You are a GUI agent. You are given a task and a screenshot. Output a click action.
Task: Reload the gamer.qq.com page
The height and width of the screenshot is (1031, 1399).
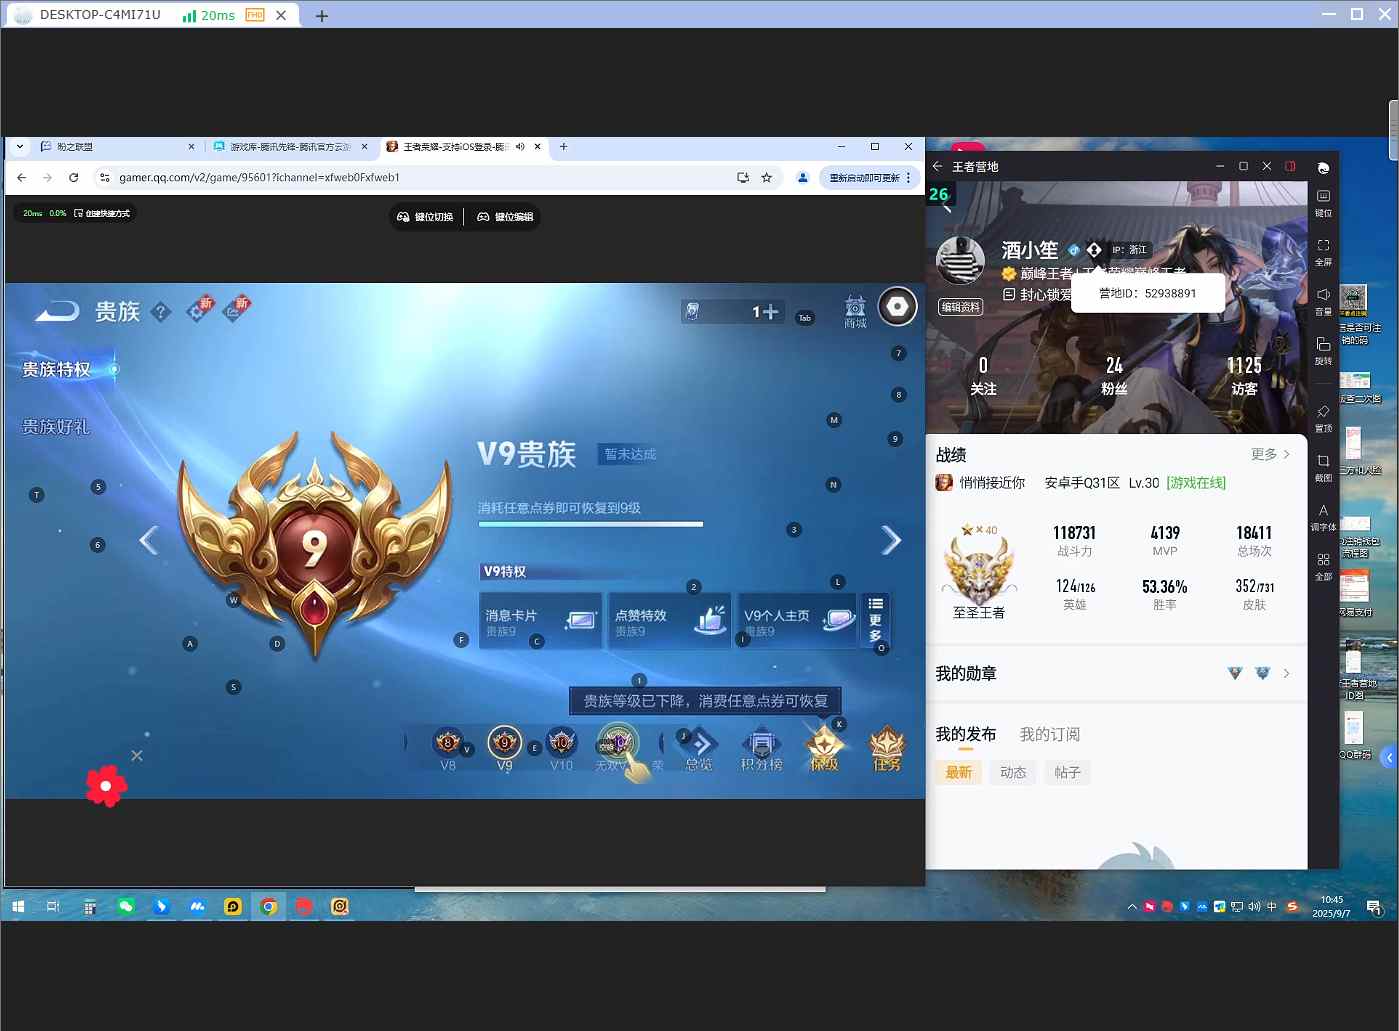click(x=73, y=177)
